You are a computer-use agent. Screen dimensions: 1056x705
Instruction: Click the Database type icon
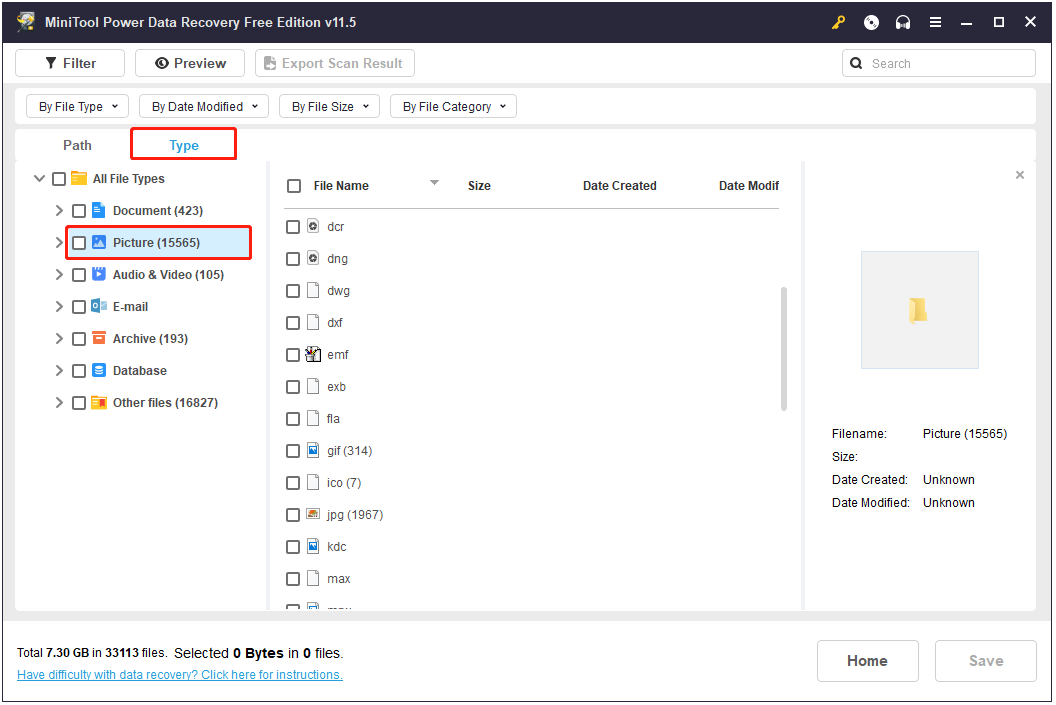(x=98, y=370)
